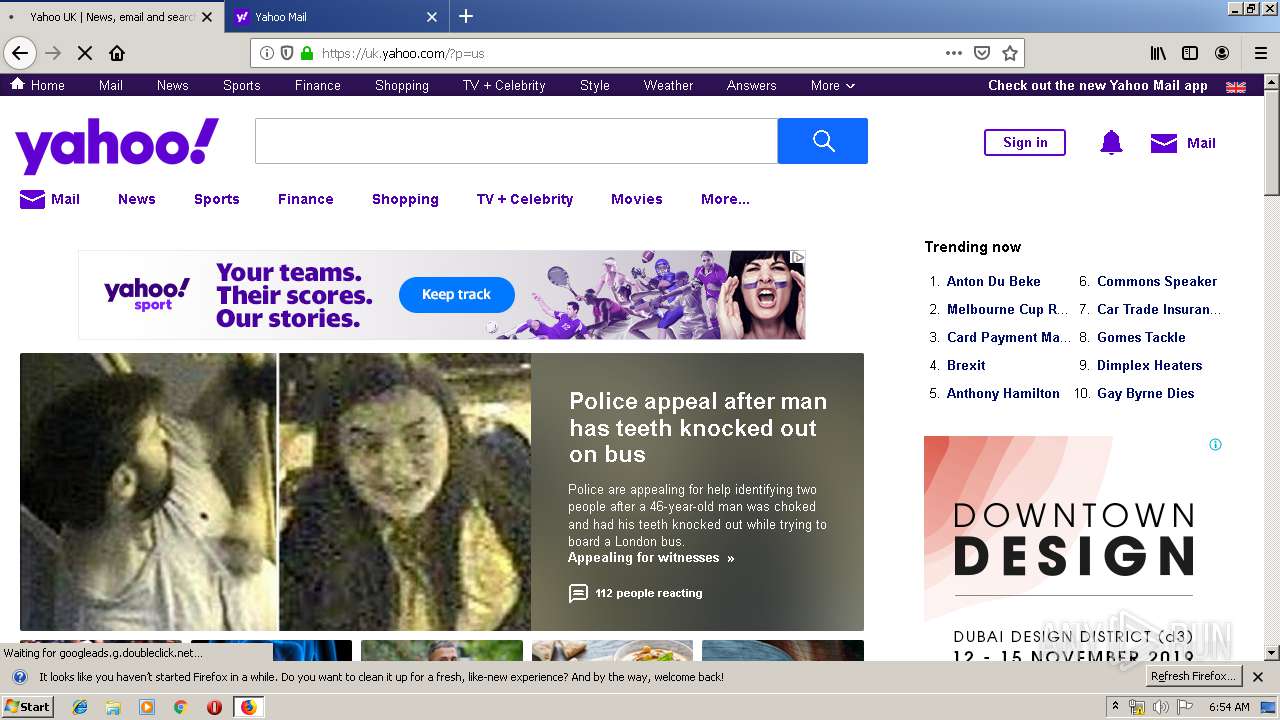This screenshot has width=1280, height=720.
Task: Open trending topic Anton Du Beke
Action: point(993,281)
